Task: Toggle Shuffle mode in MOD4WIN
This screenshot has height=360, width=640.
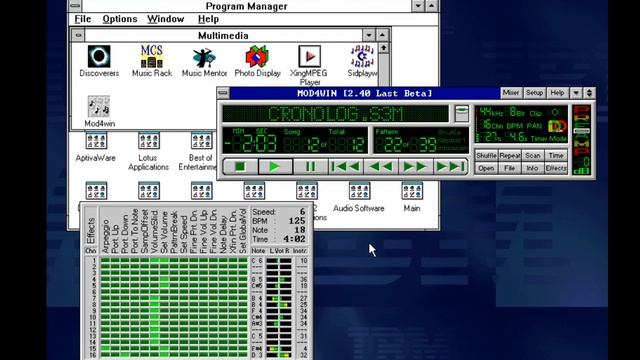Action: 486,156
